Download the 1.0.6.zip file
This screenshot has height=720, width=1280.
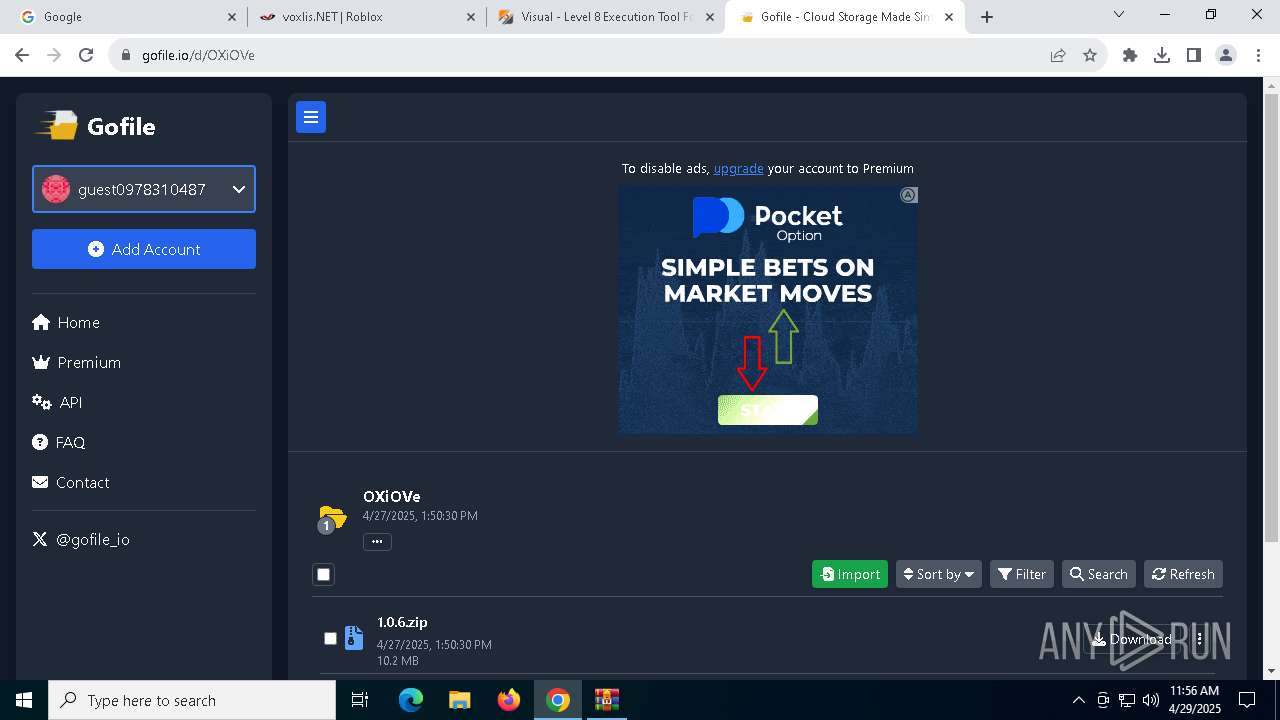tap(1132, 639)
